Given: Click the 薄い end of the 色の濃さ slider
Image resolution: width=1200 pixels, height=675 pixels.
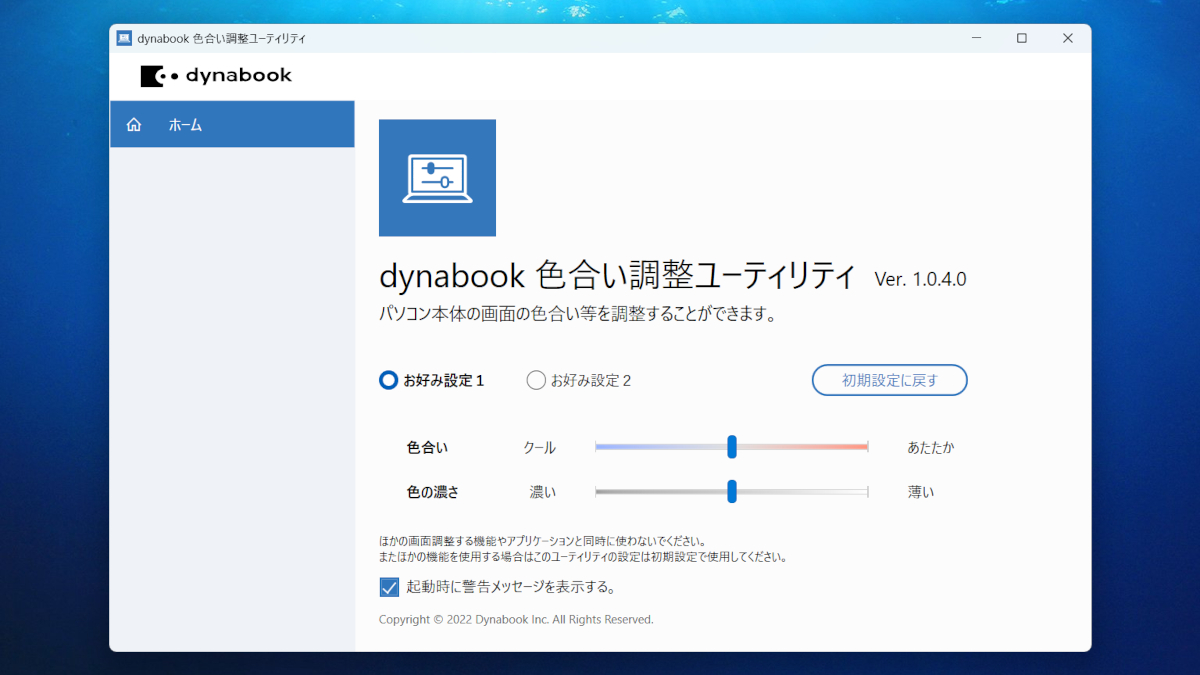Looking at the screenshot, I should [x=865, y=491].
